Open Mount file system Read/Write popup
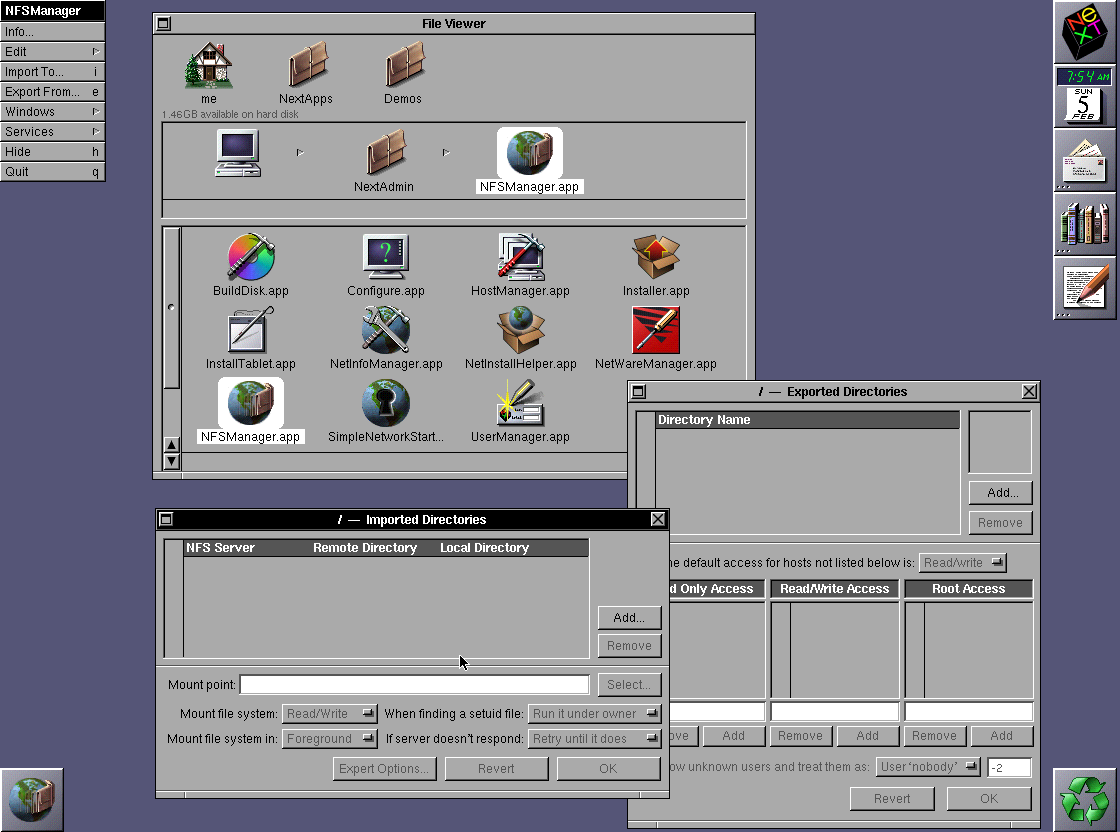Viewport: 1120px width, 832px height. [x=330, y=713]
